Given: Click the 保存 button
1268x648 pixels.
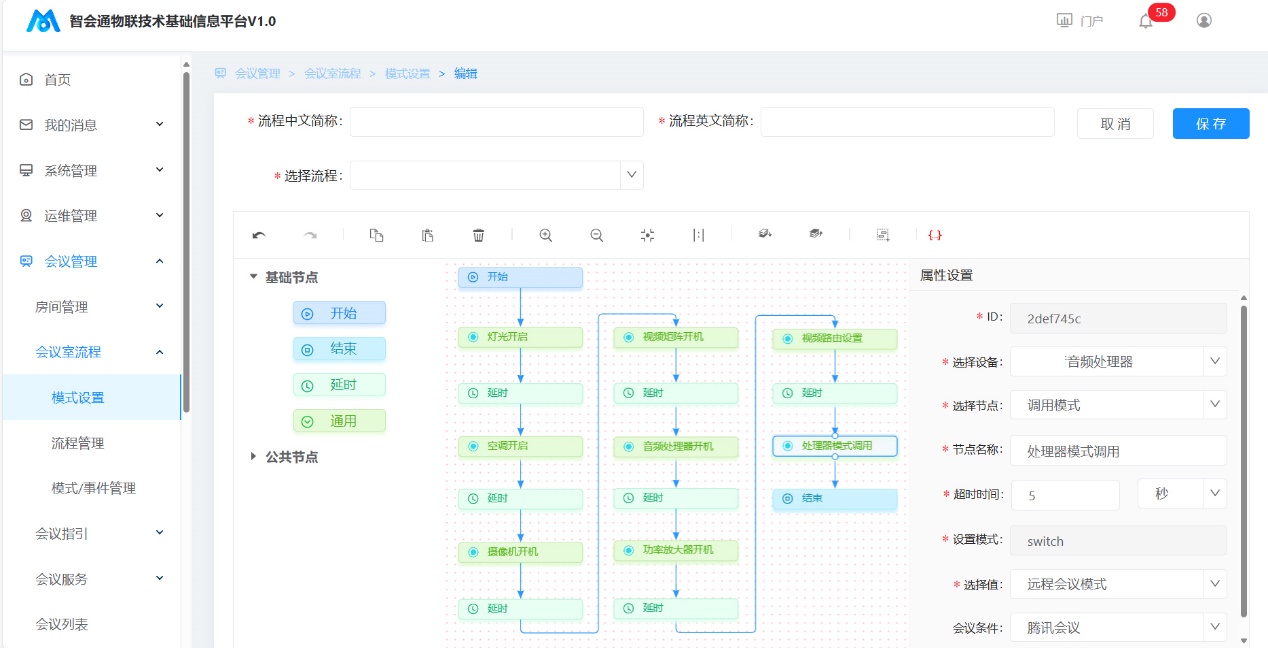Looking at the screenshot, I should [1210, 123].
